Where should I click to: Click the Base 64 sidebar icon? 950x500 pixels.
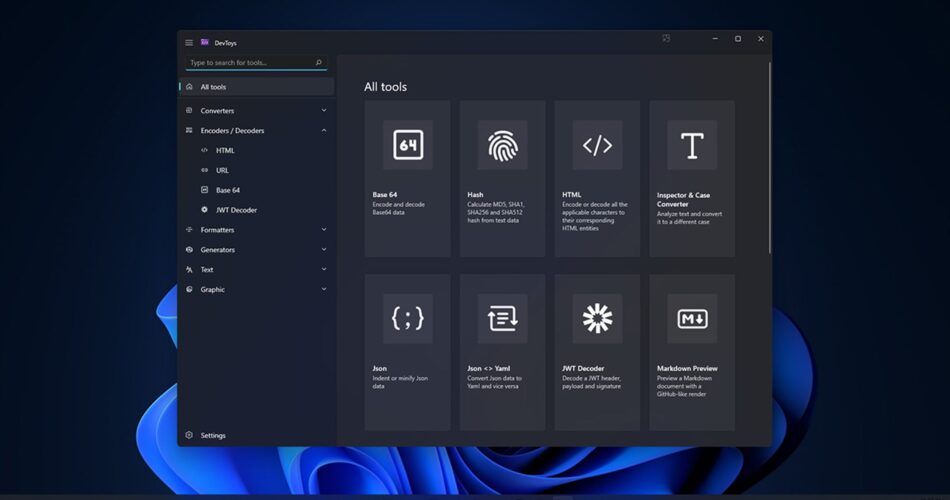click(x=204, y=190)
